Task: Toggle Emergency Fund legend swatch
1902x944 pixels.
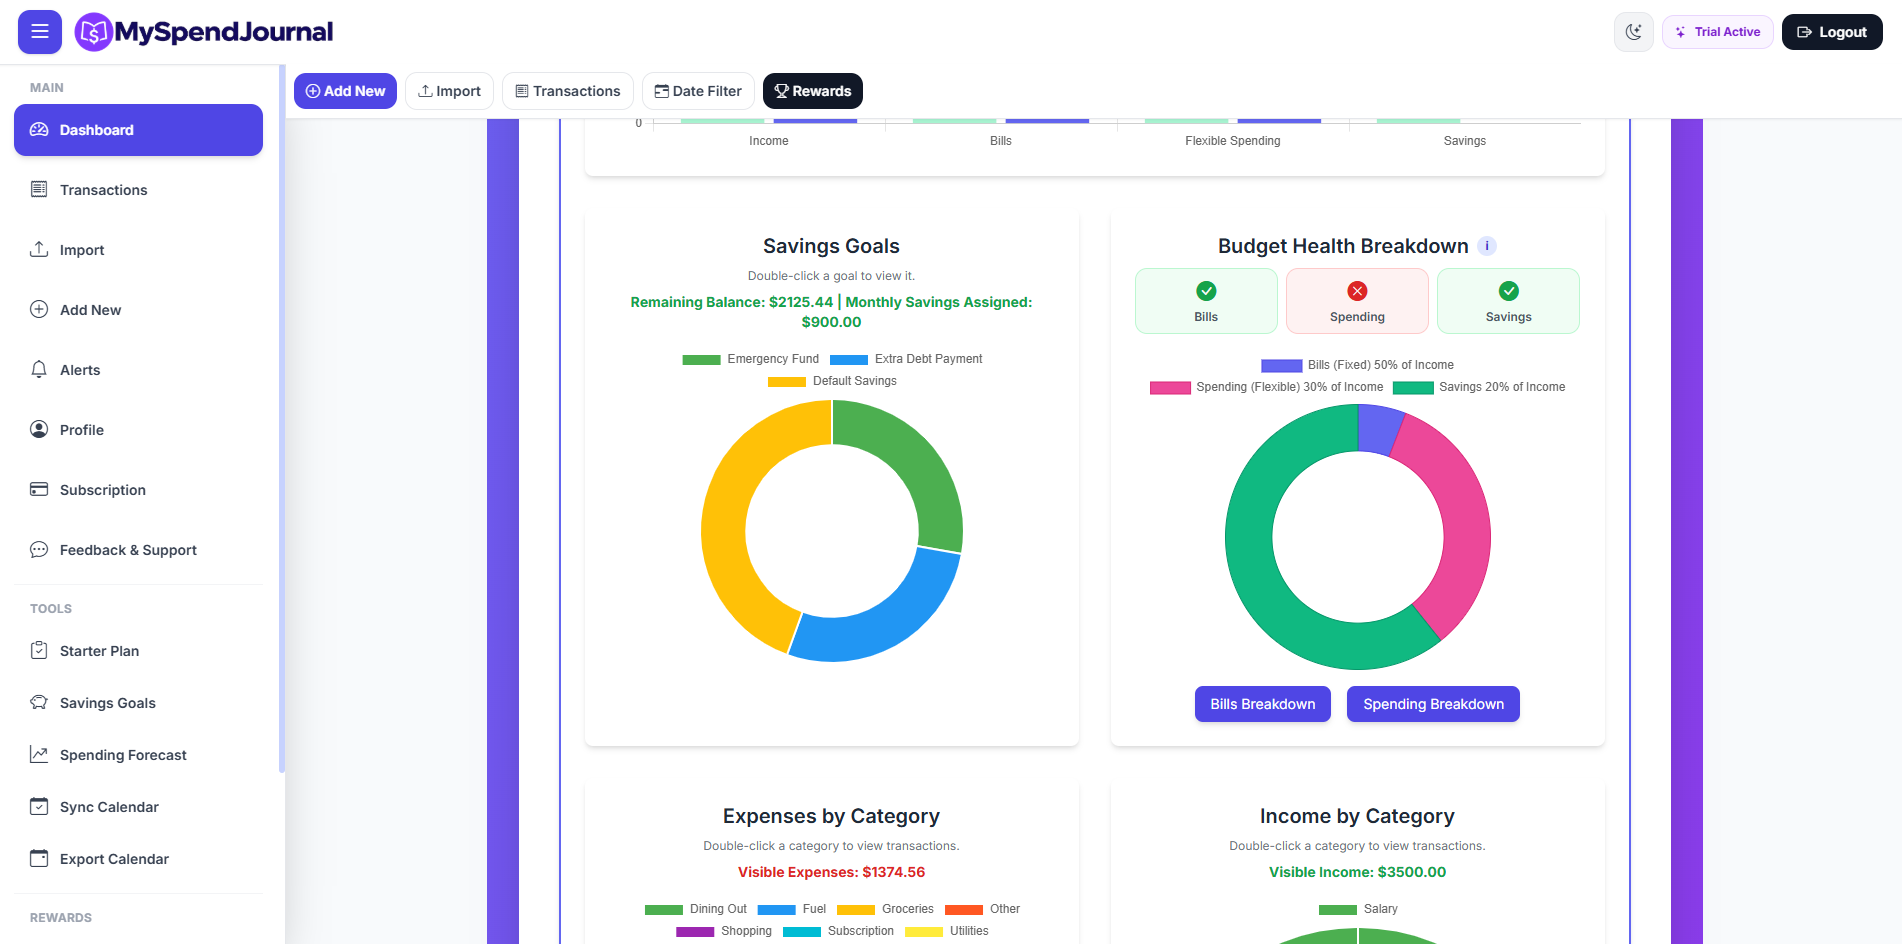Action: tap(701, 360)
